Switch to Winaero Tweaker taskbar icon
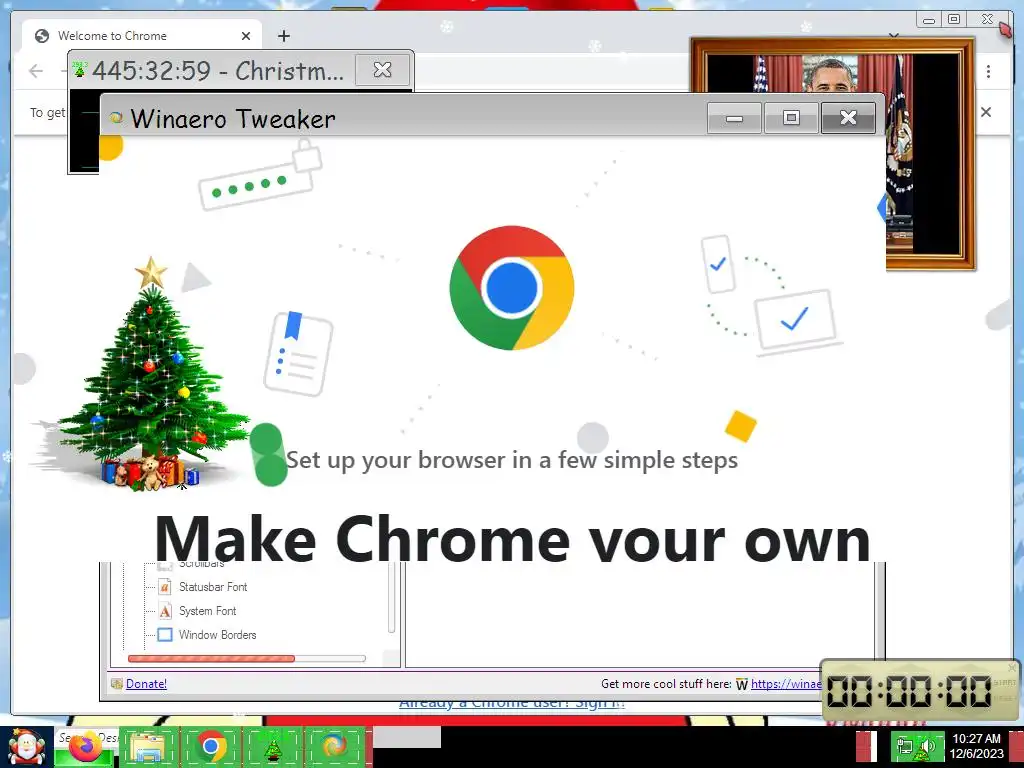The height and width of the screenshot is (768, 1024). coord(334,747)
